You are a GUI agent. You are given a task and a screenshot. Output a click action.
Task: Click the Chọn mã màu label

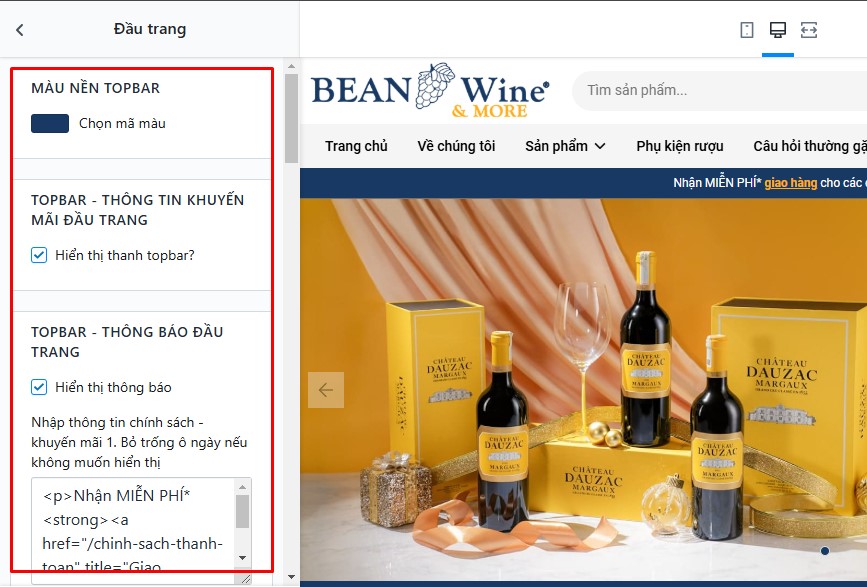click(122, 123)
